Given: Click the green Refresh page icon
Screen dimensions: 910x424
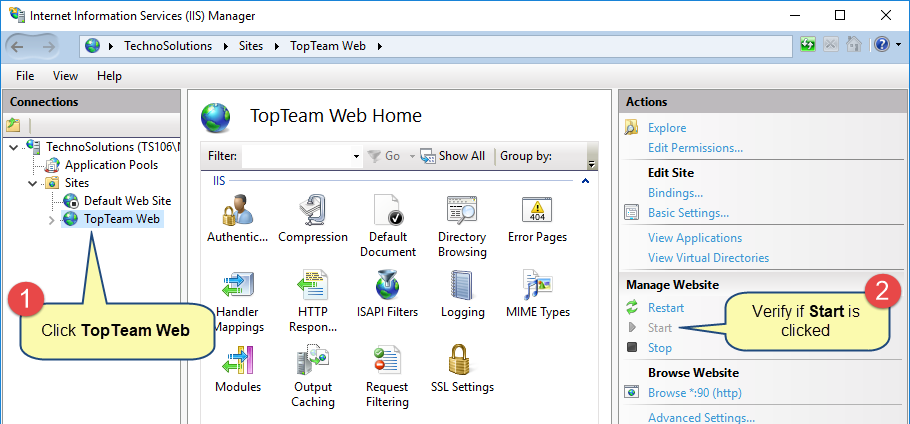Looking at the screenshot, I should click(x=807, y=45).
